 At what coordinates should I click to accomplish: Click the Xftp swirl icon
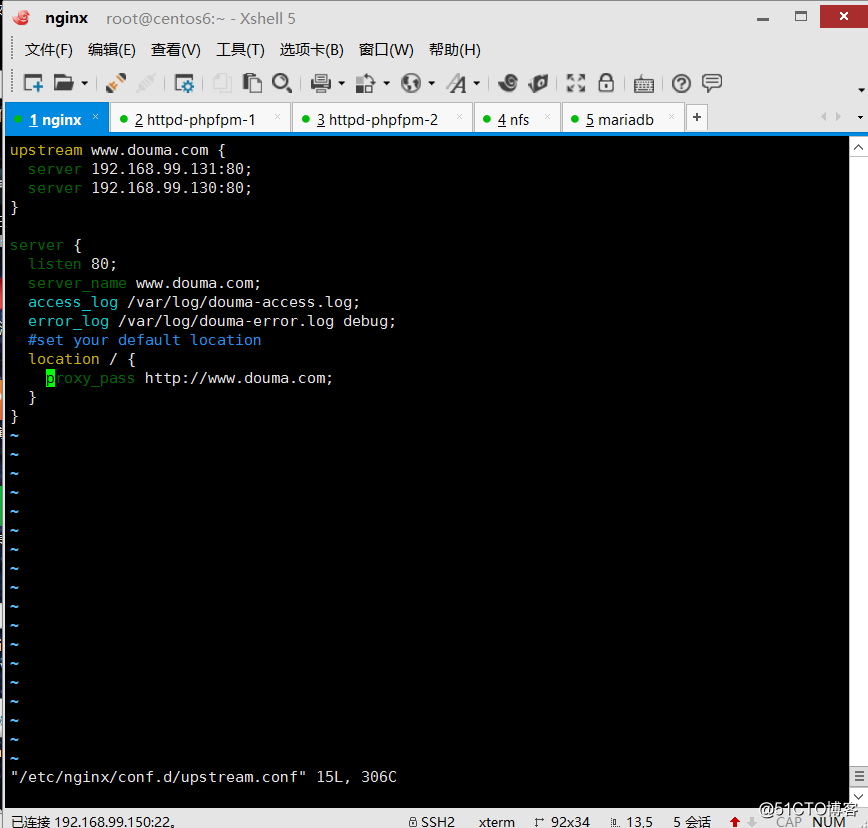[508, 84]
